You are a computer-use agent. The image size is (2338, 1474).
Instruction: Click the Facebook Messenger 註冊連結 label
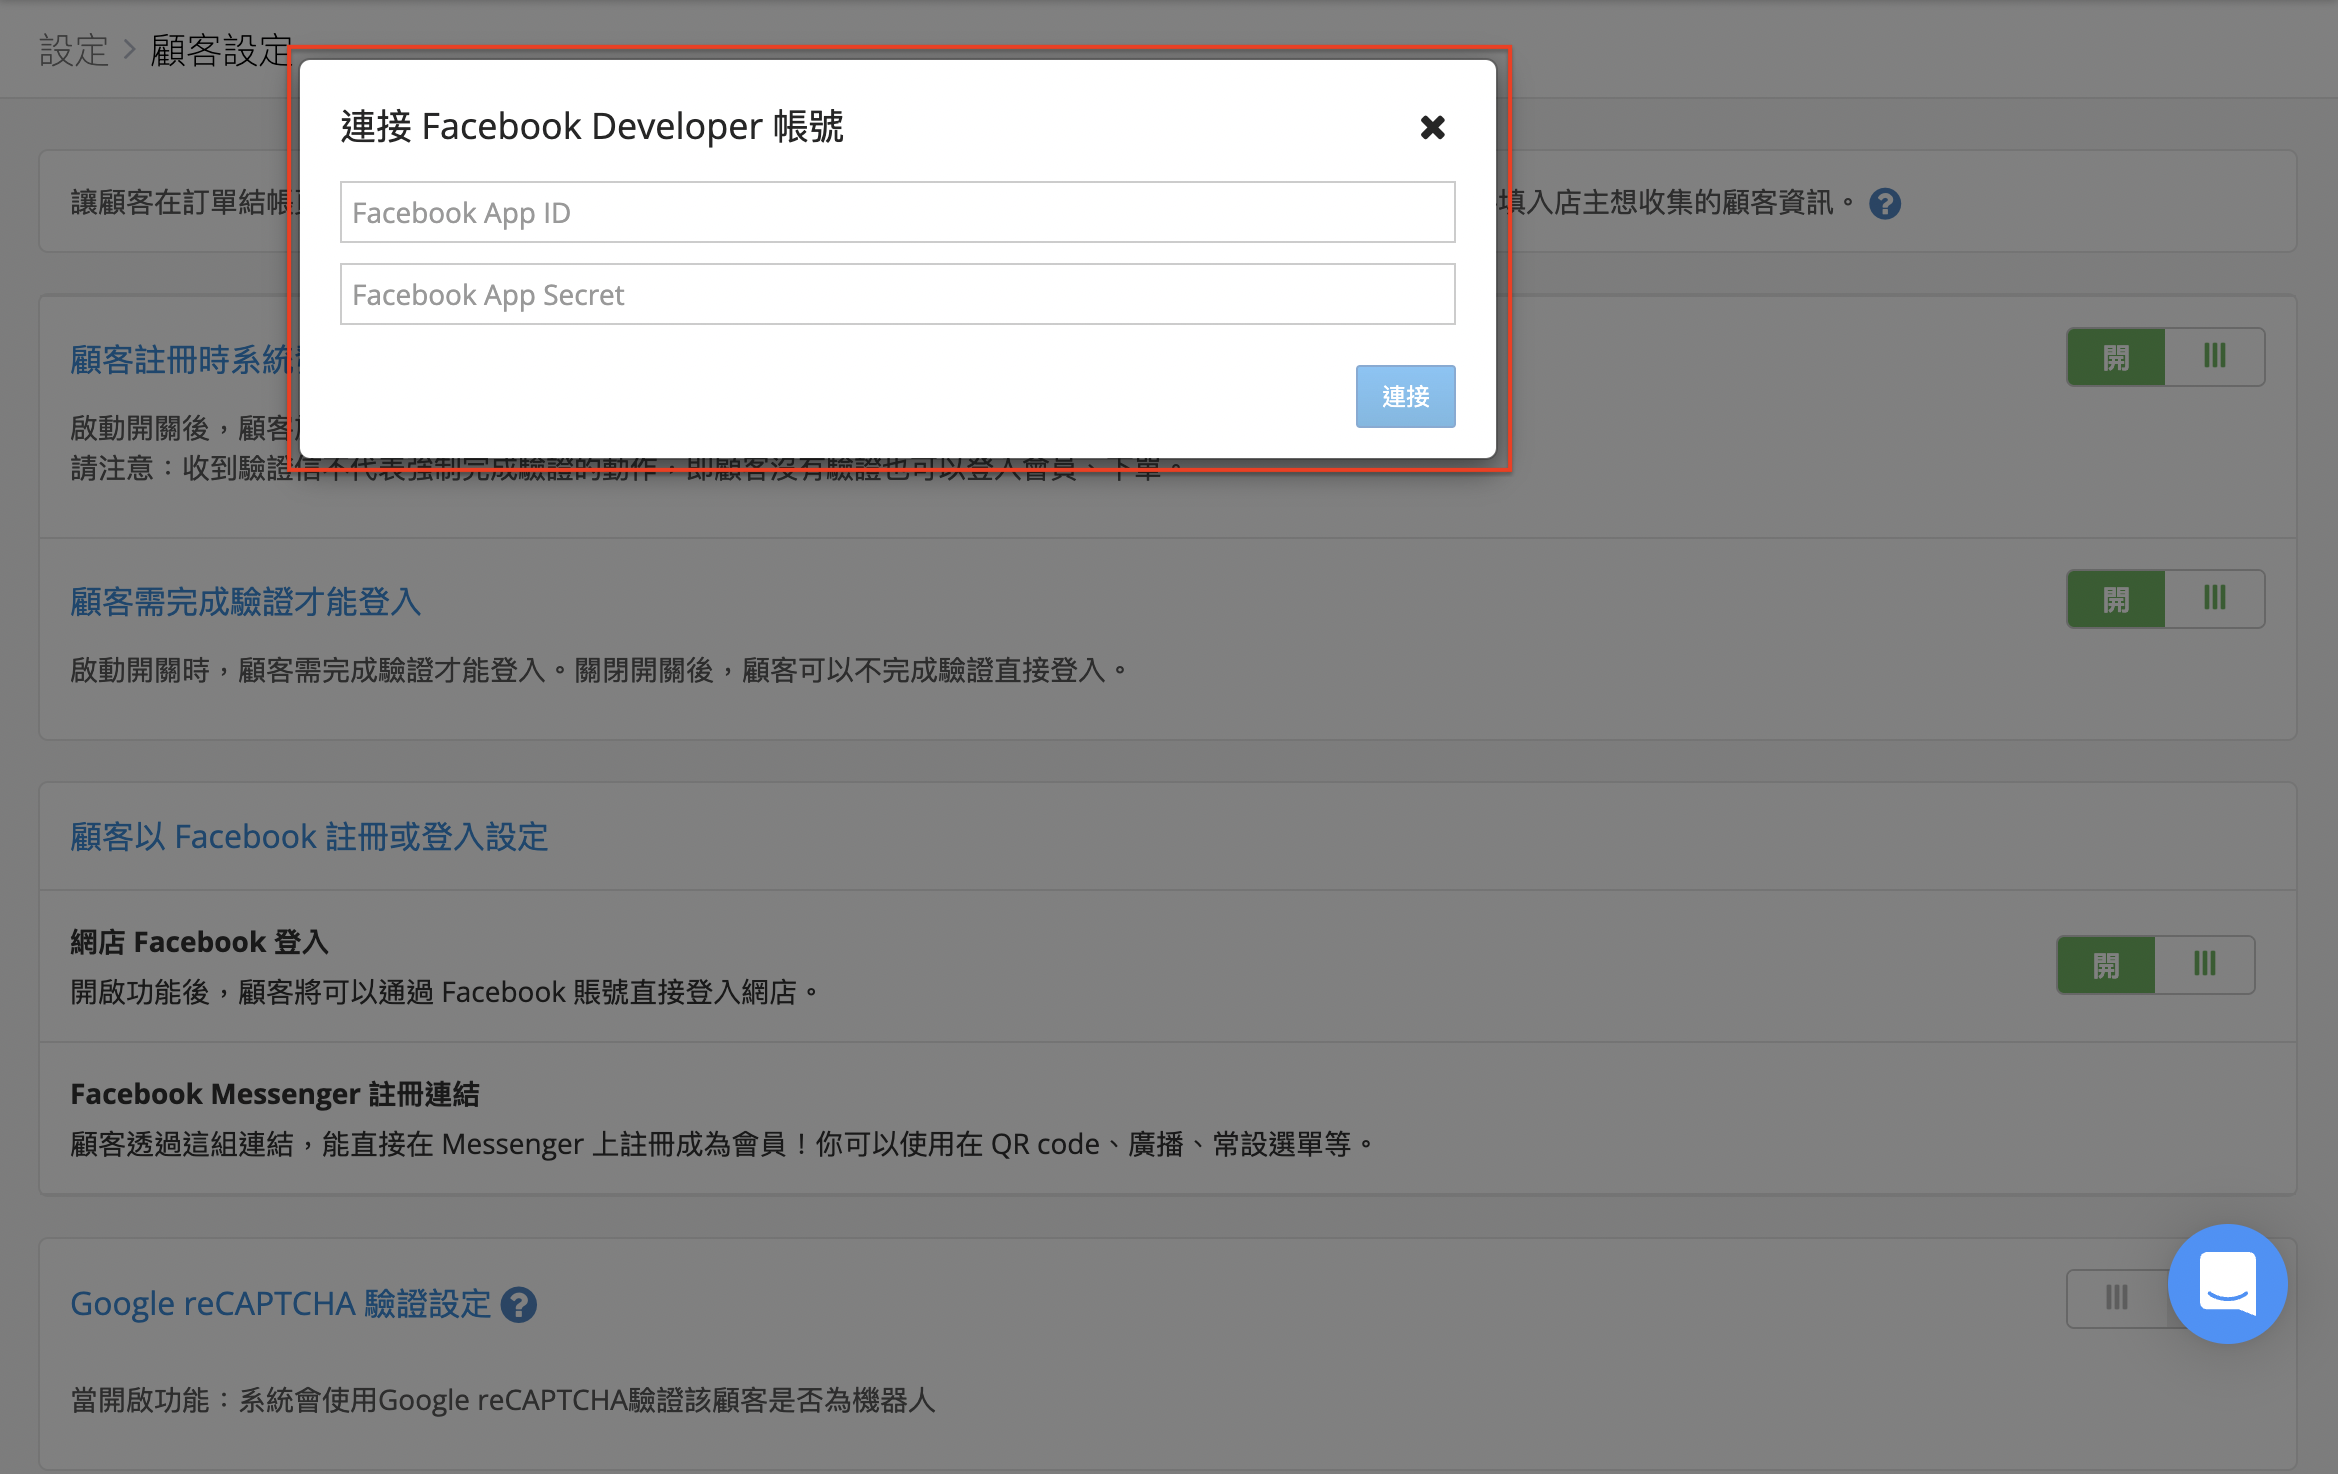point(275,1094)
